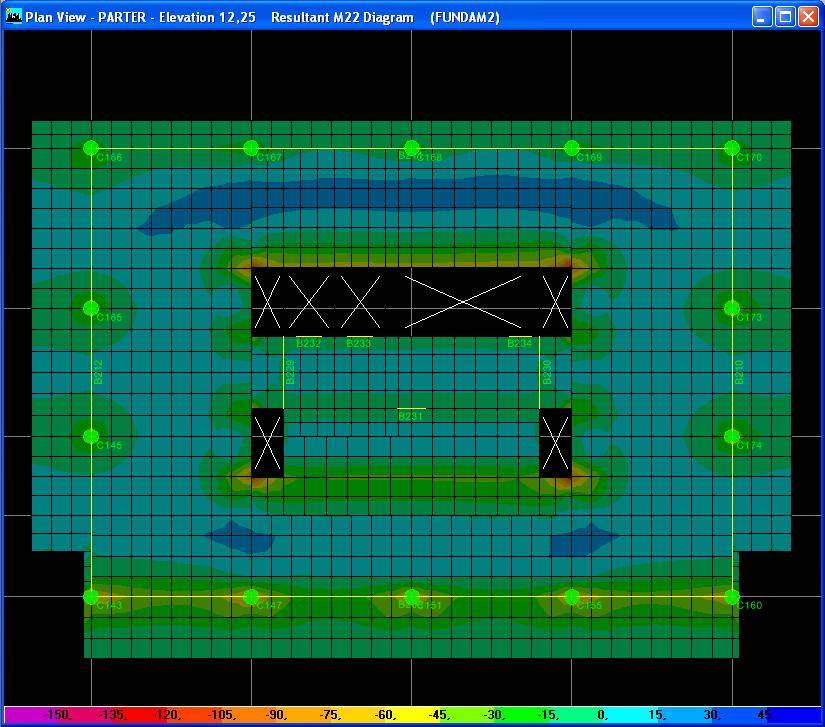Minimize the Plan View window
Image resolution: width=825 pixels, height=727 pixels.
pyautogui.click(x=763, y=17)
